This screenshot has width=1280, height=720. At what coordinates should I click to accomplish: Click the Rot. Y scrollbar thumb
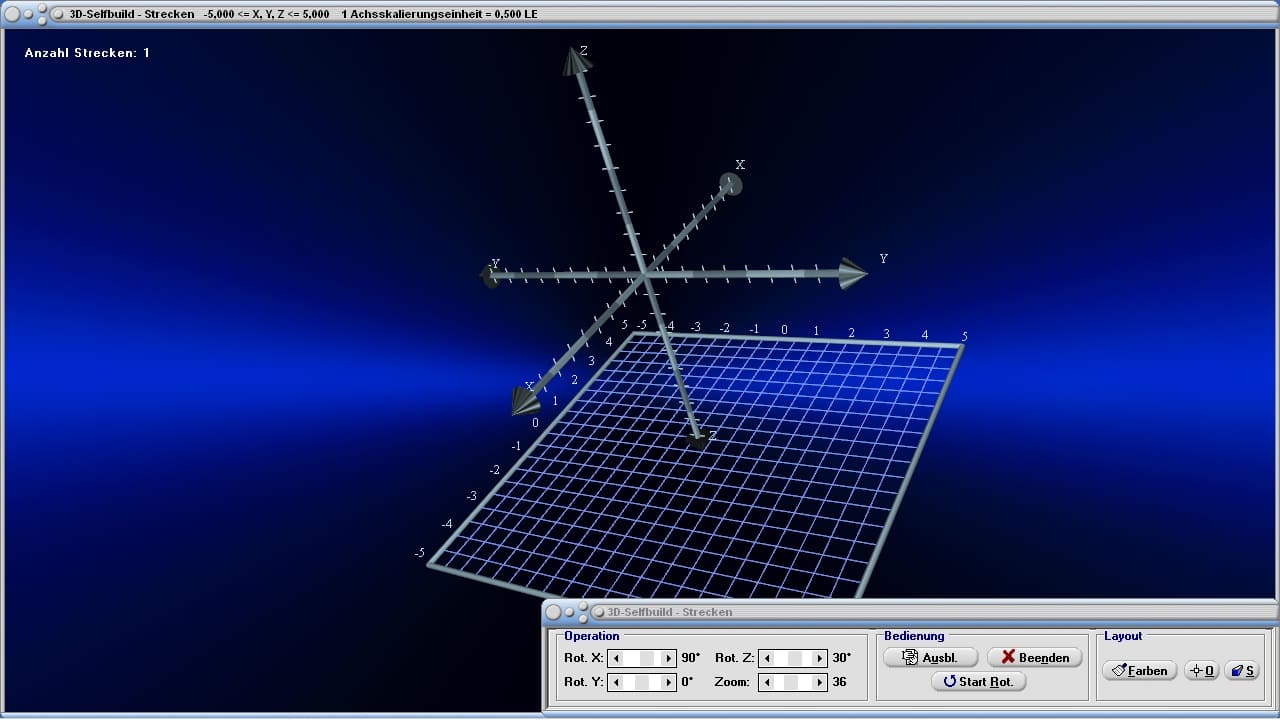click(643, 682)
